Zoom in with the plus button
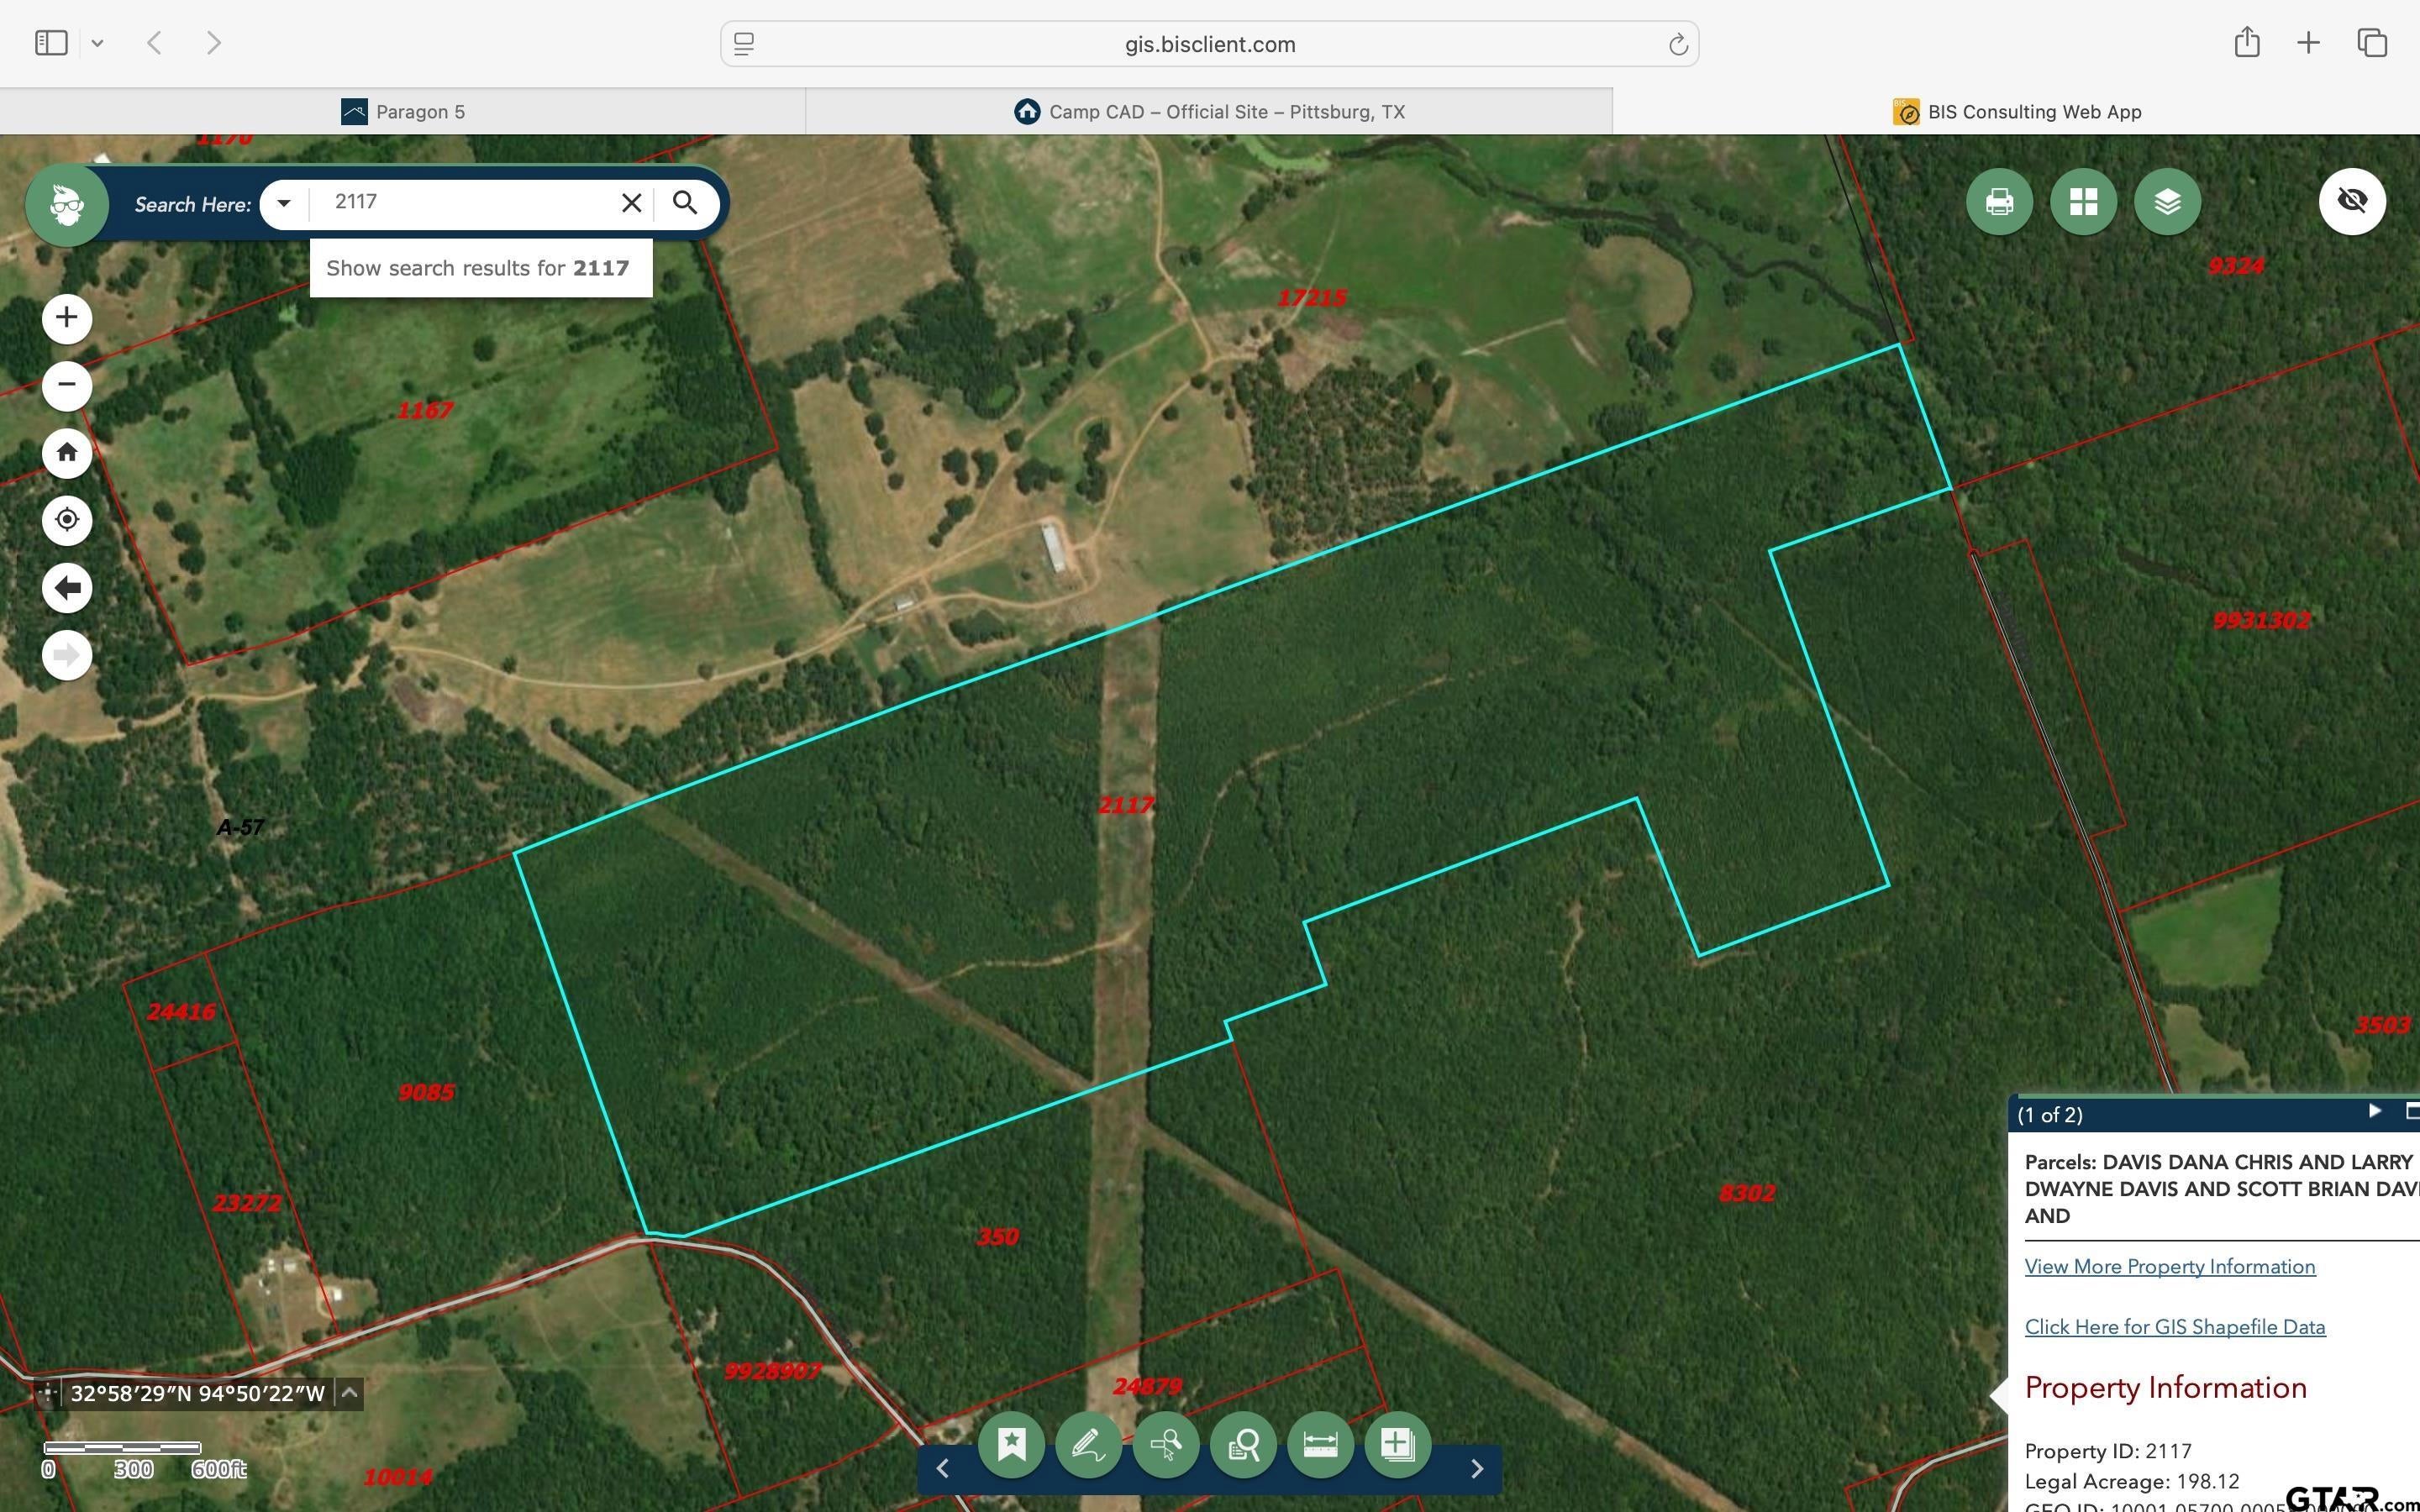Screen dimensions: 2420x1512 click(67, 318)
